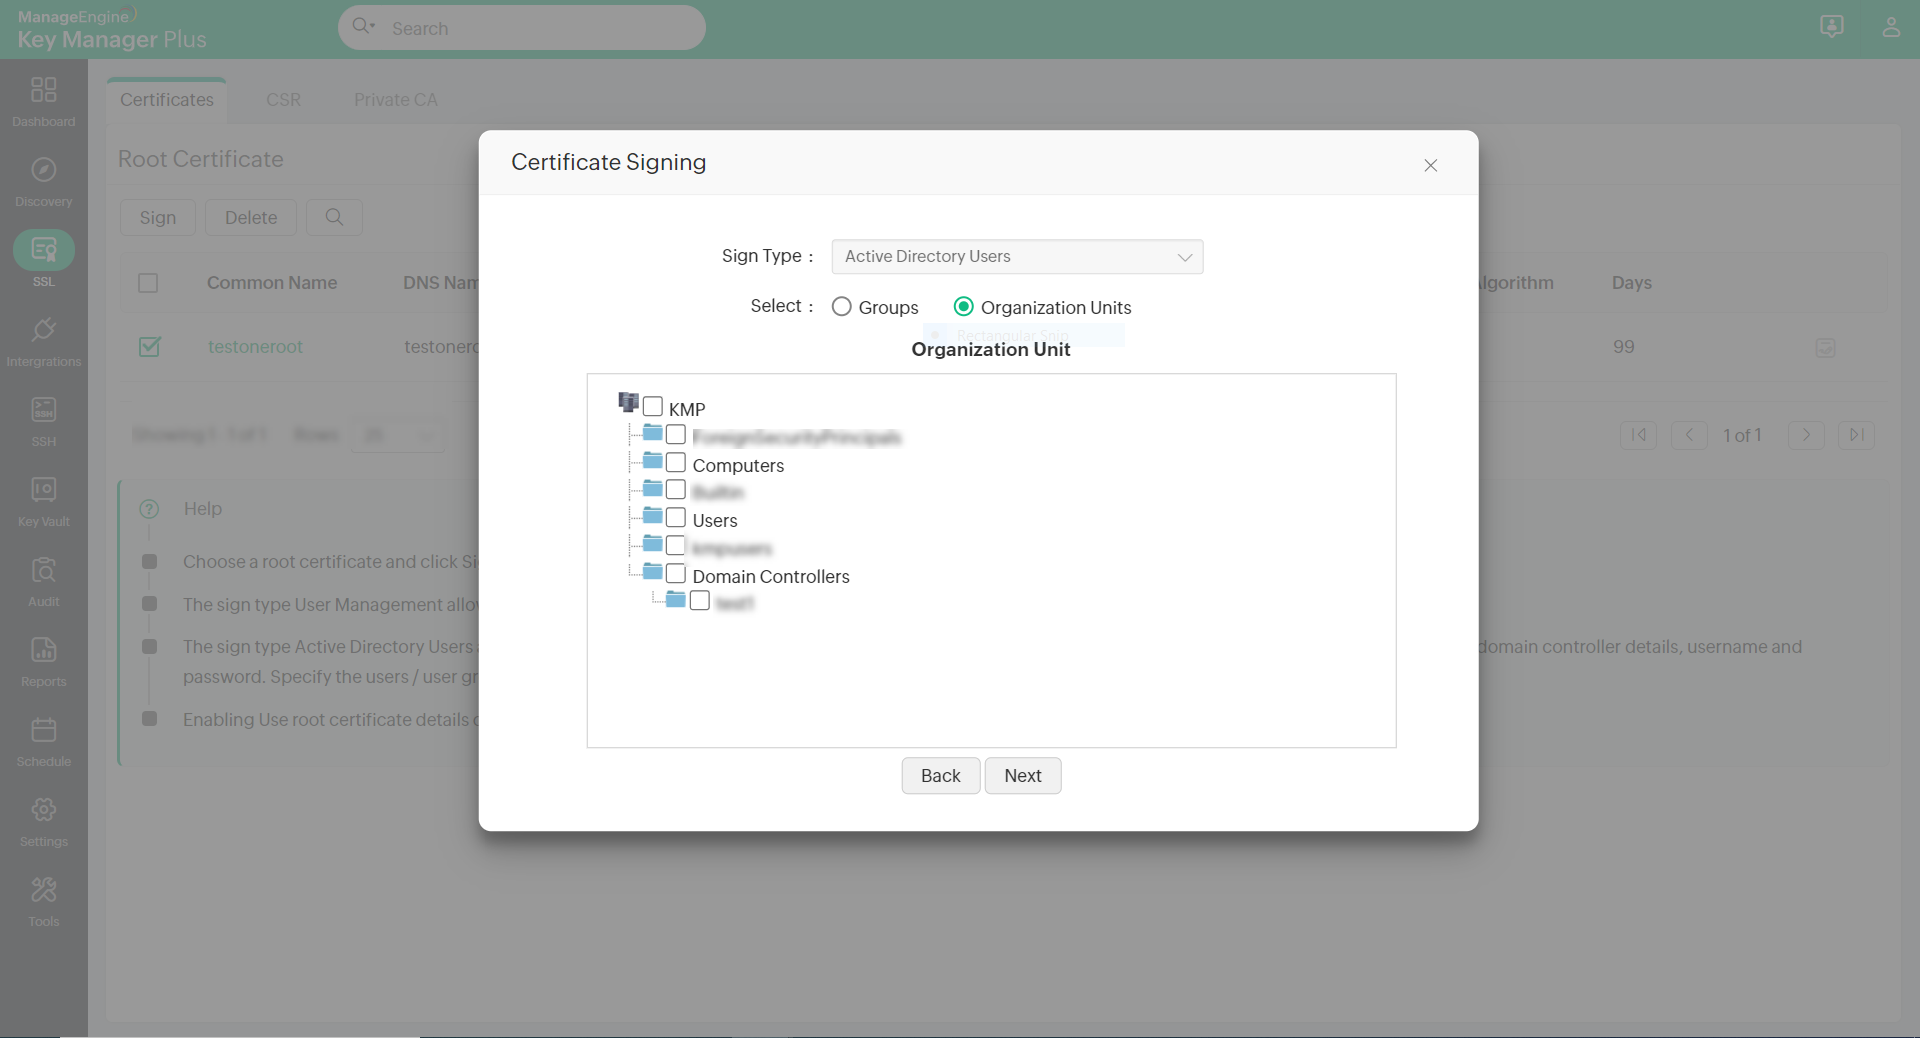Click the user profile icon in header

[1891, 27]
